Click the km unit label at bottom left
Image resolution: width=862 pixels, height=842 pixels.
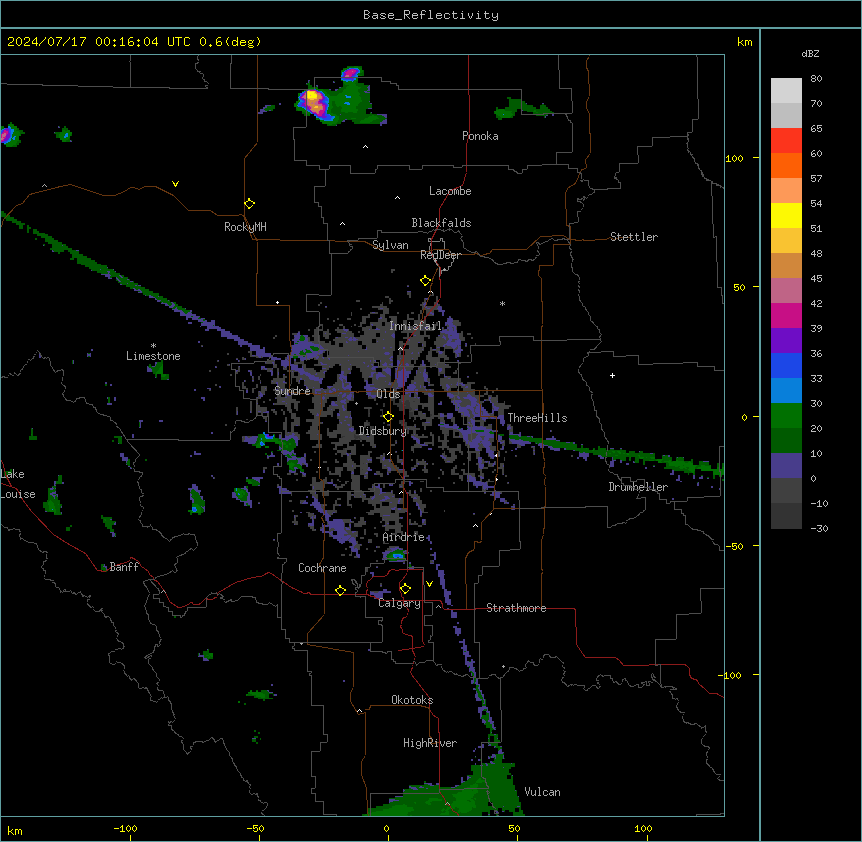click(15, 831)
